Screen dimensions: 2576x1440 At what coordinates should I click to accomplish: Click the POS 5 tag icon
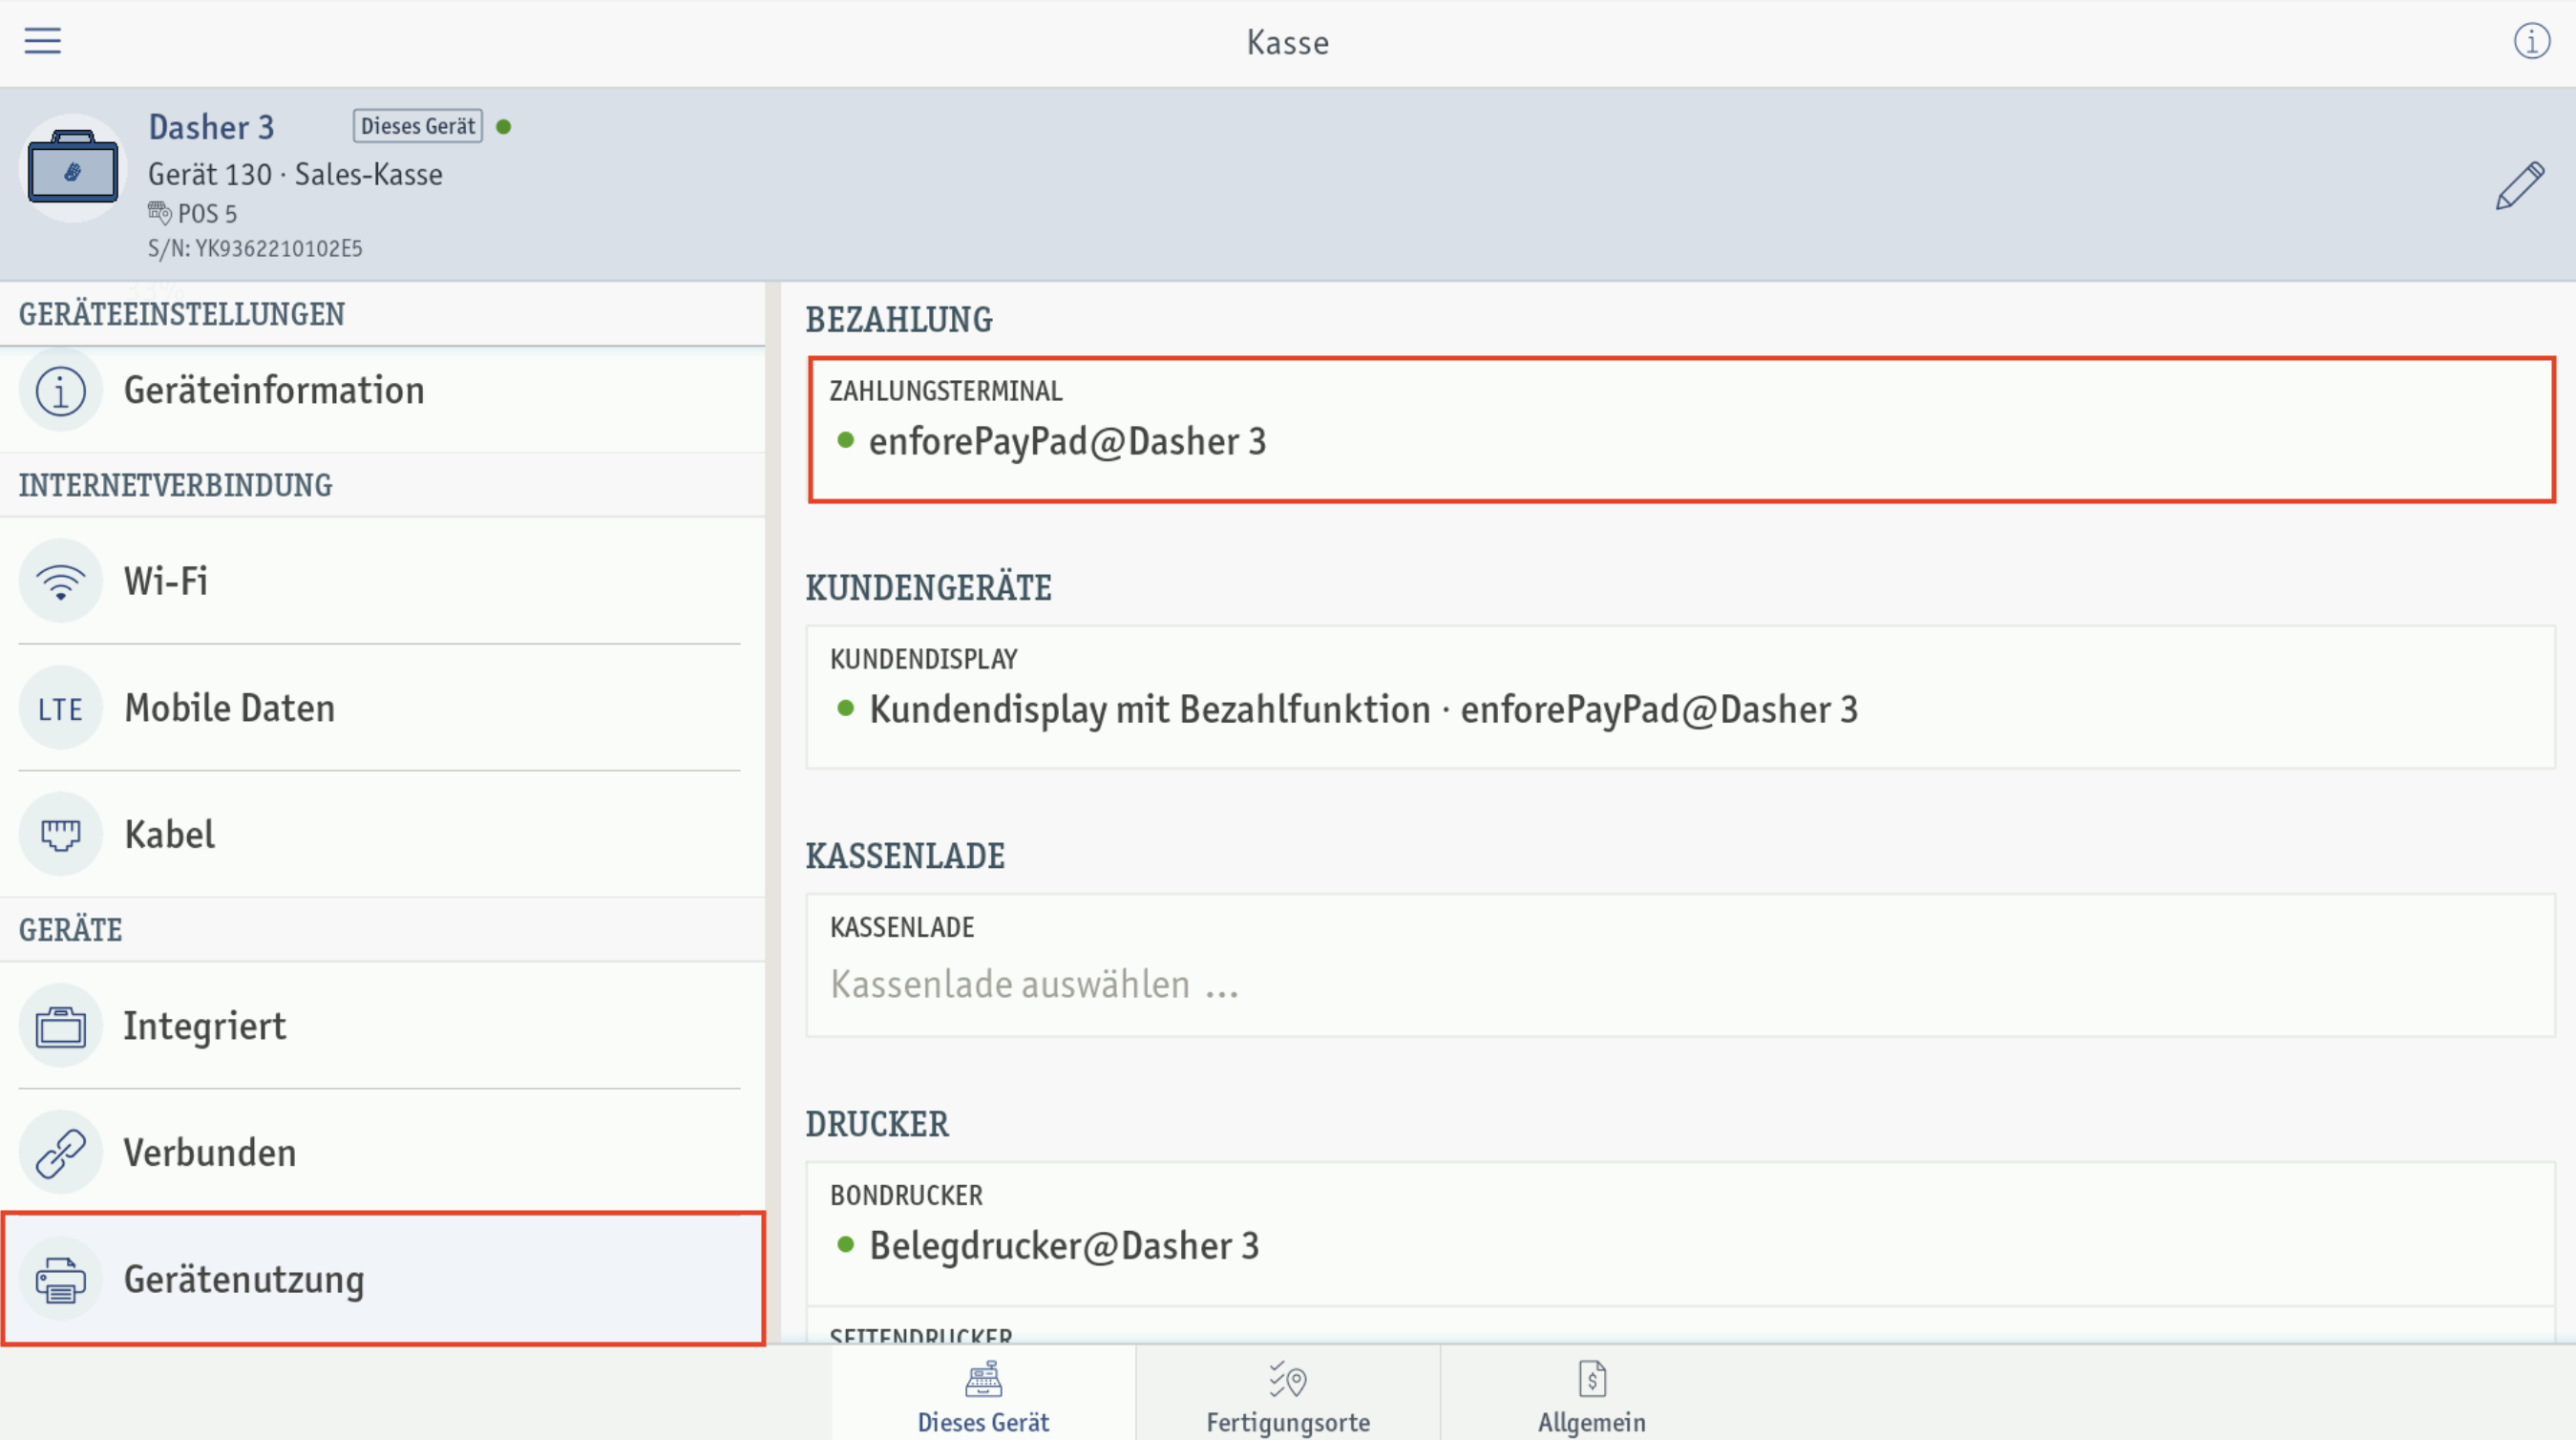pos(159,213)
